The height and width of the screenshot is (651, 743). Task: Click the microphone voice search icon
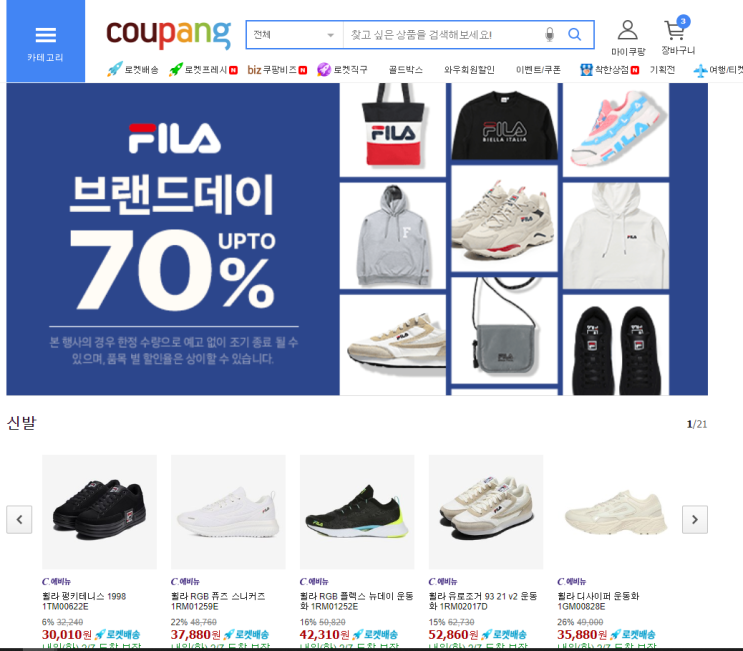click(550, 35)
